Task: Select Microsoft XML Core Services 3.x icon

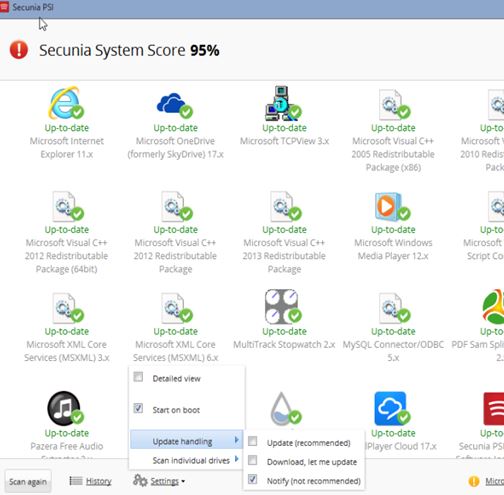Action: point(67,308)
